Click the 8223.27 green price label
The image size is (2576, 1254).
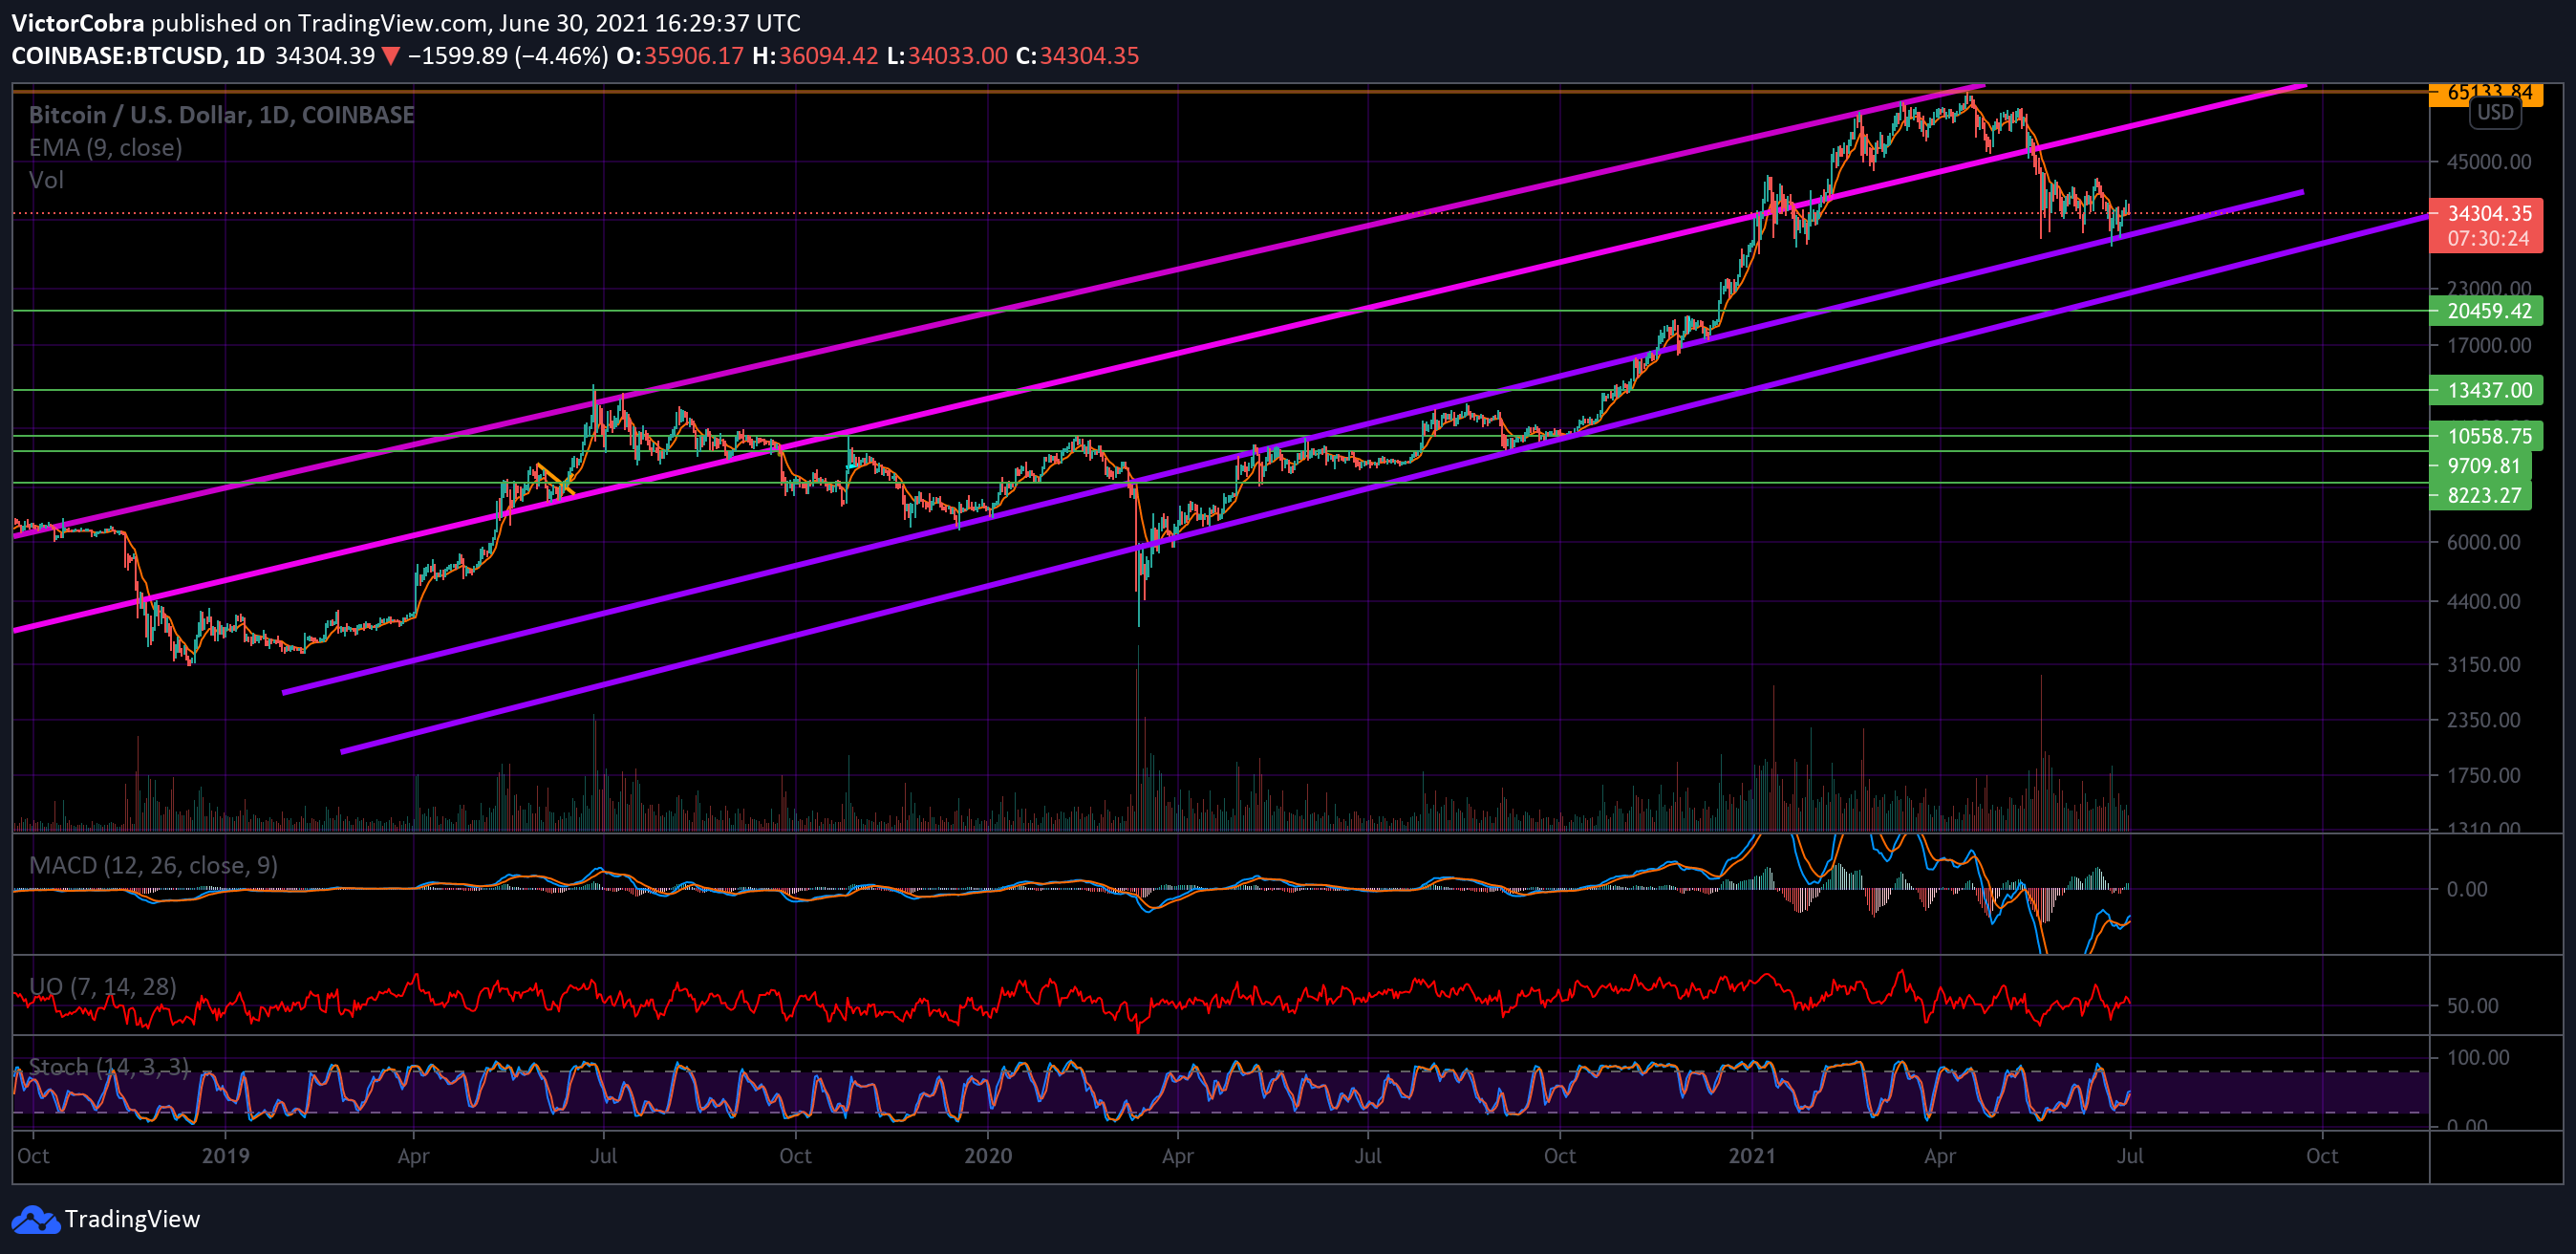[2481, 496]
